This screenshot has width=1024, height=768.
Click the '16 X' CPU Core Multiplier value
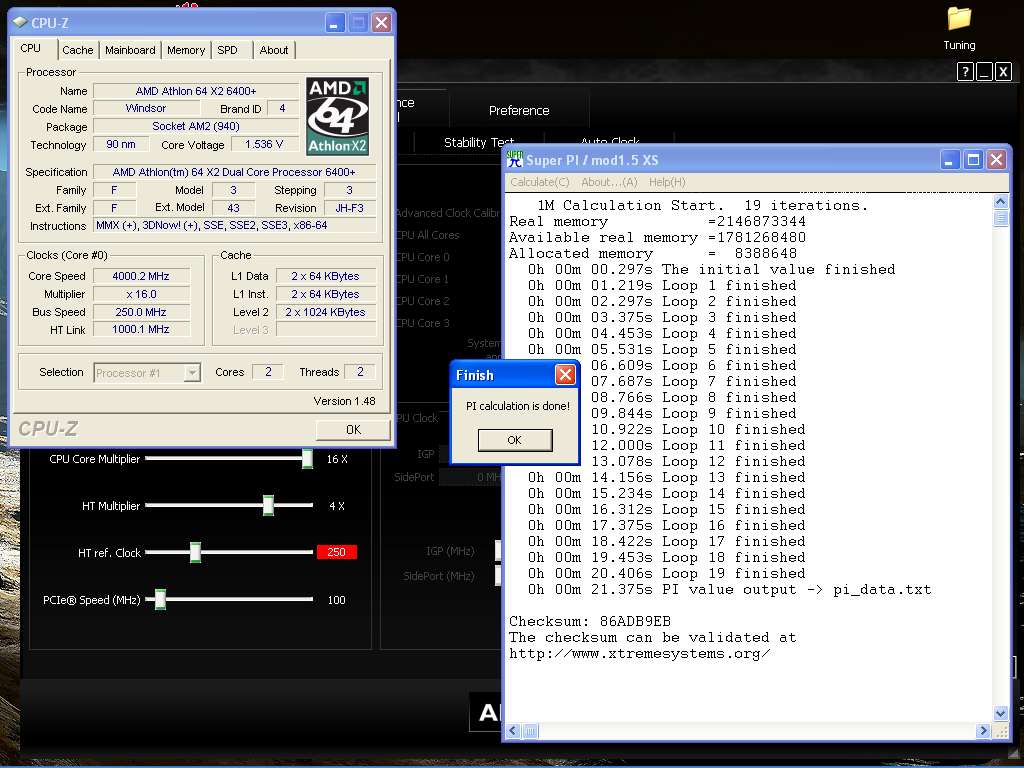click(x=337, y=459)
